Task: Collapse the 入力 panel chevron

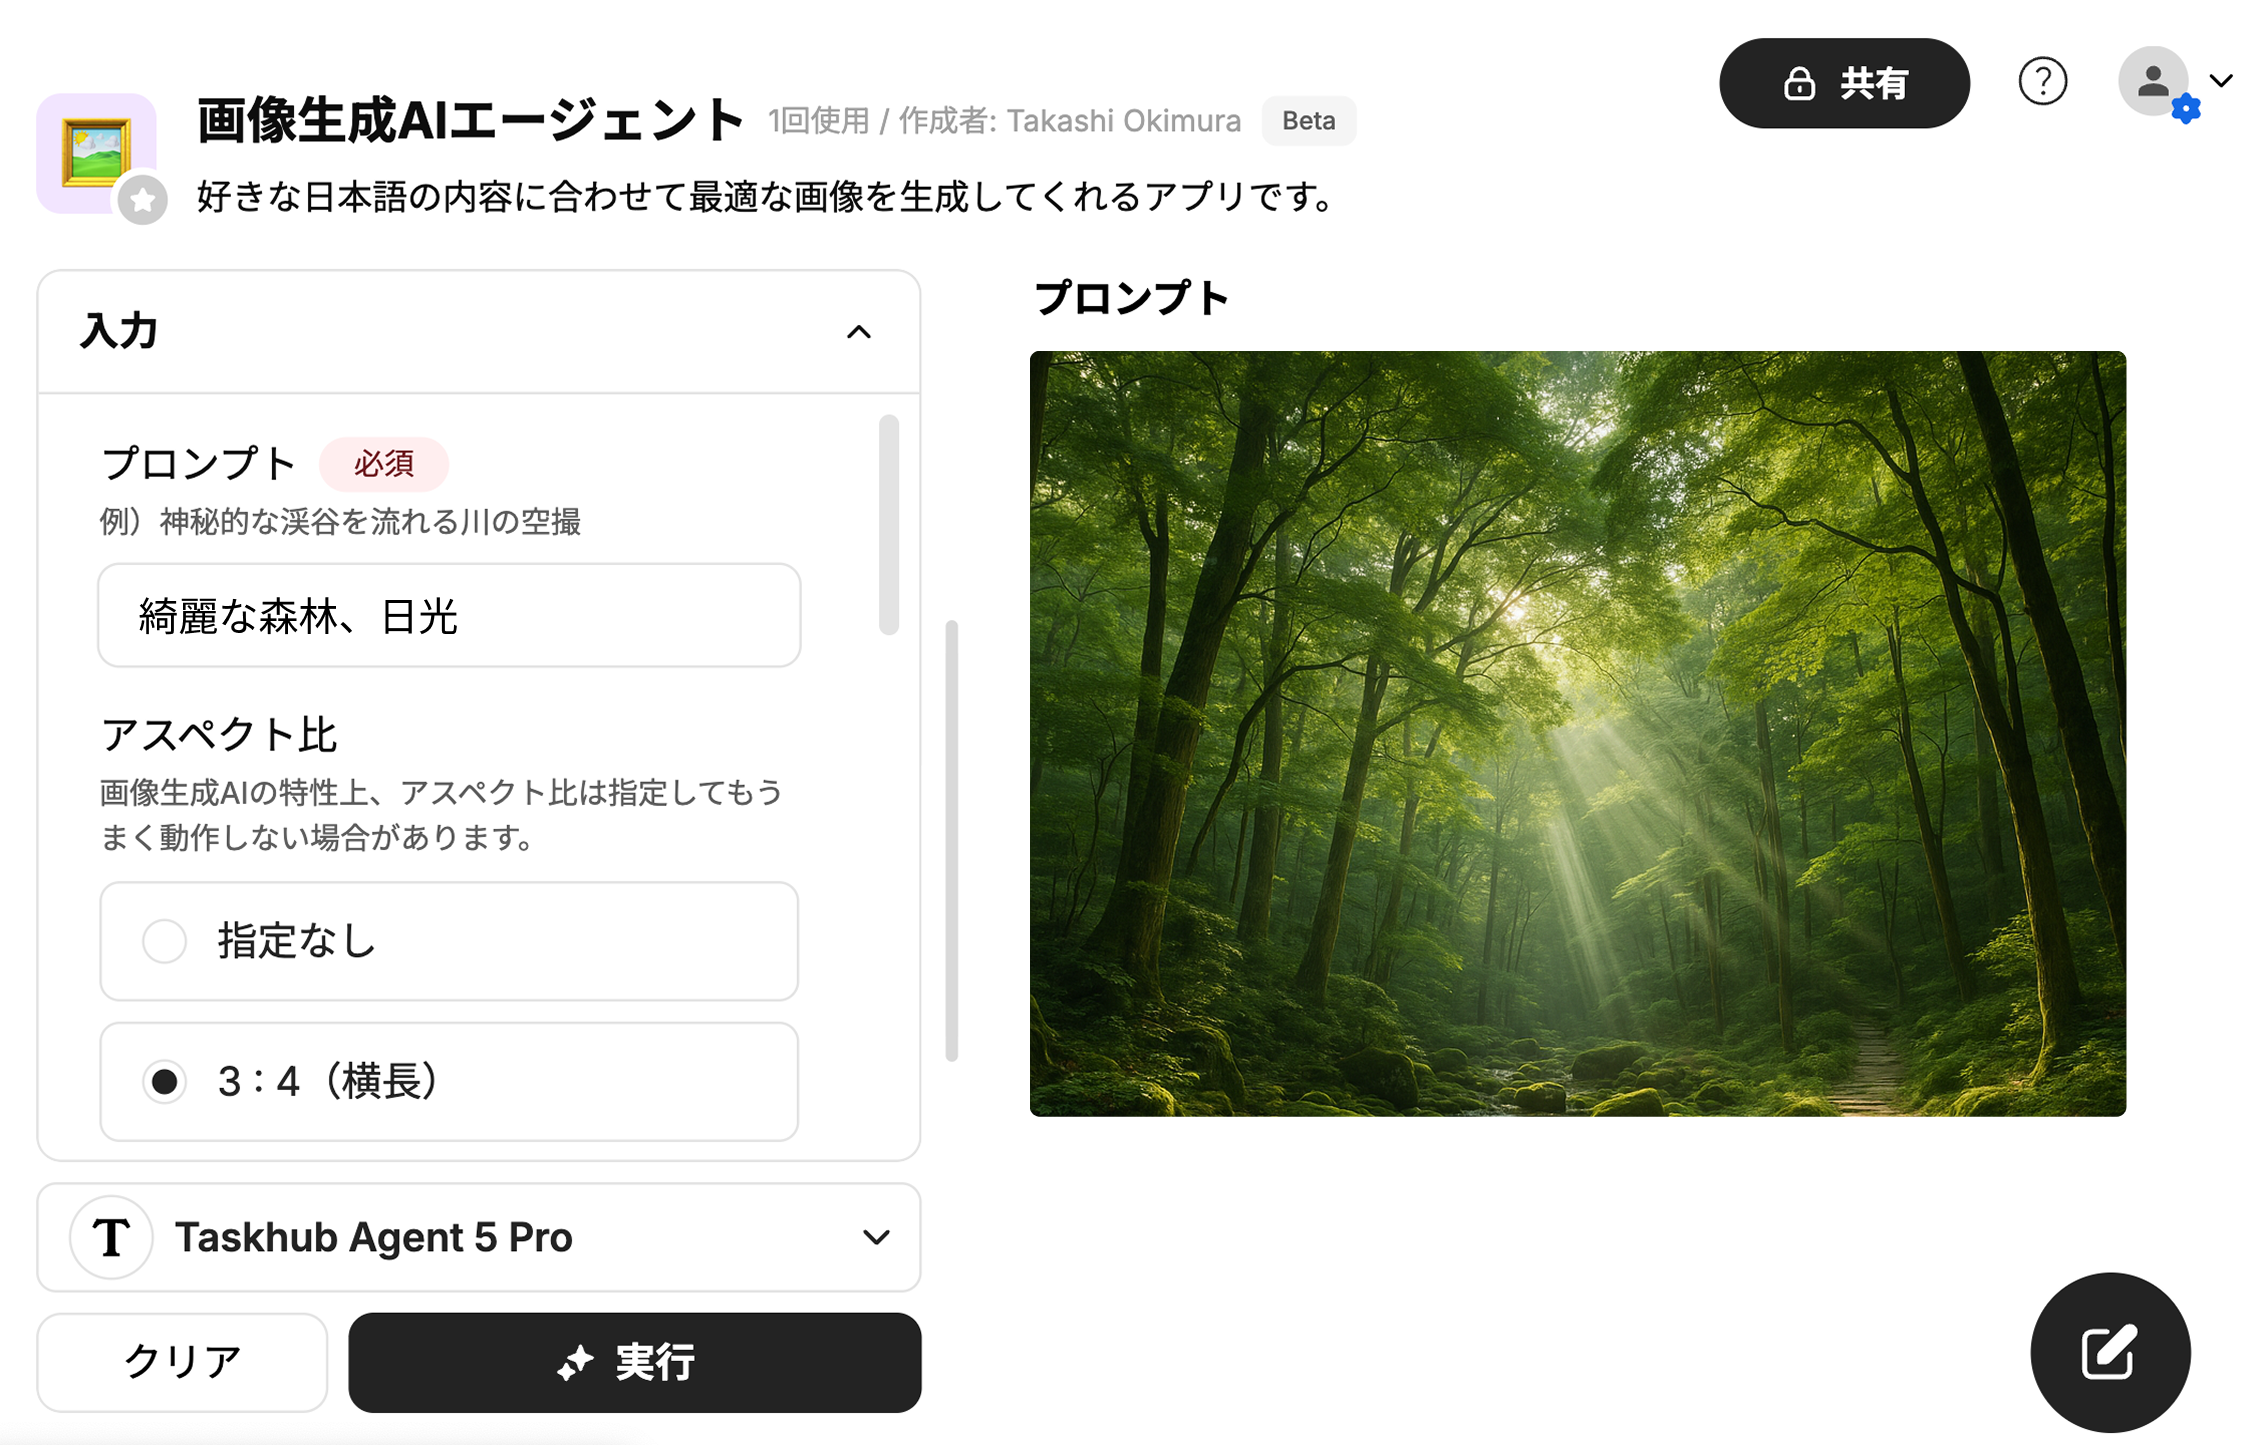Action: tap(859, 332)
